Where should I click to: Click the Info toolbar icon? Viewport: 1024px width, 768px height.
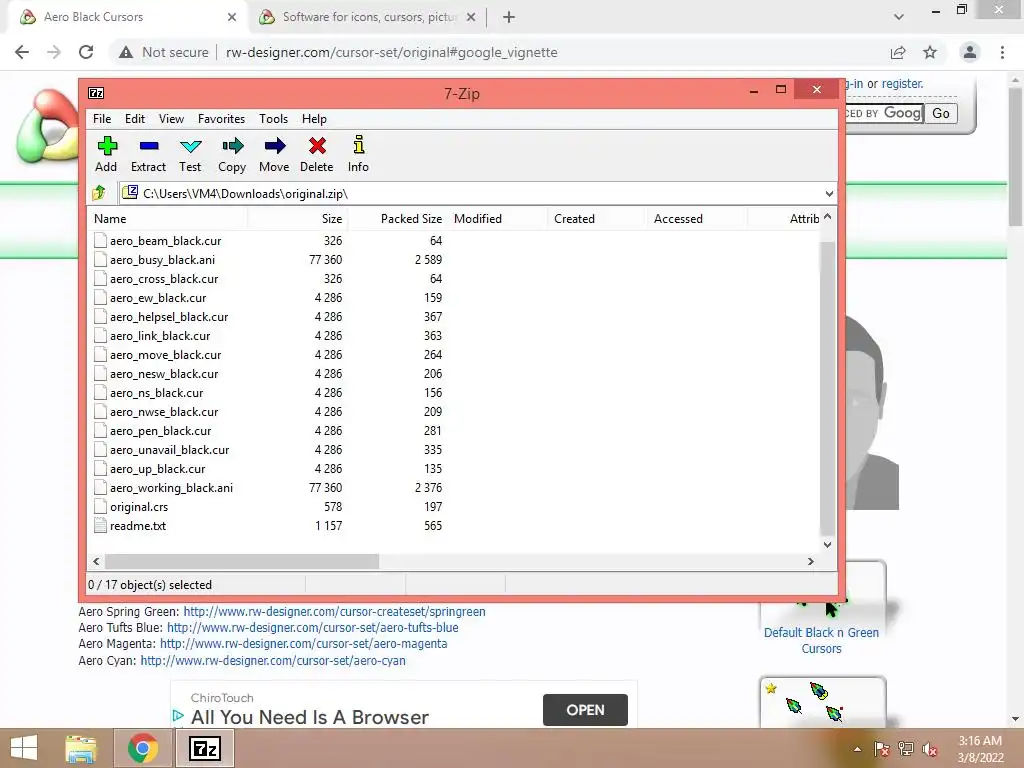pyautogui.click(x=359, y=145)
